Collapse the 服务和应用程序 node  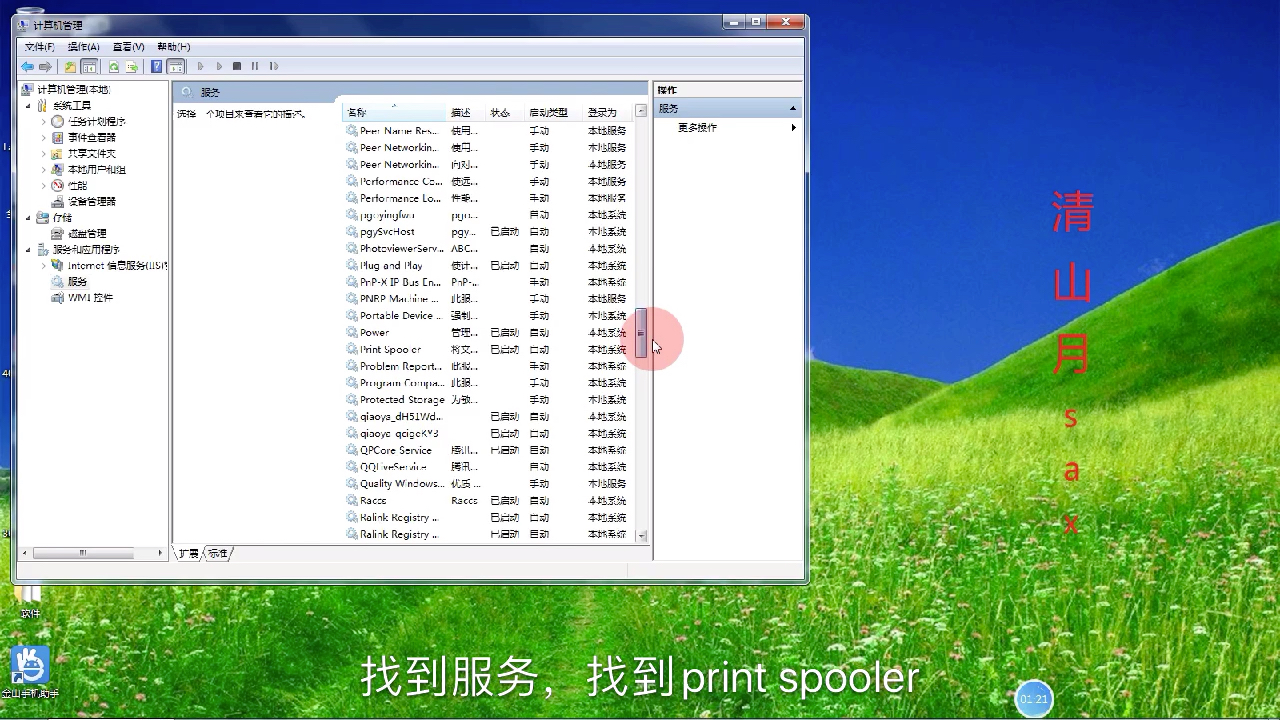[28, 250]
